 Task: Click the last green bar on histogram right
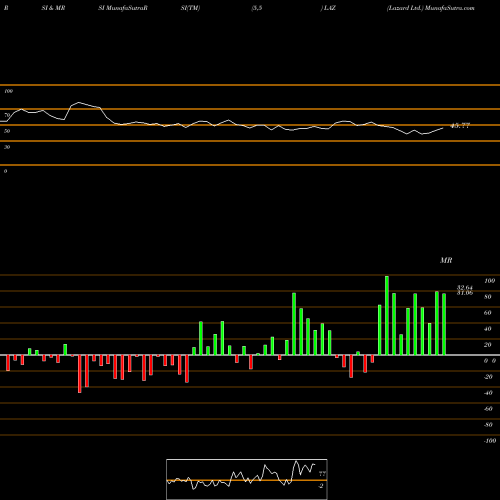pyautogui.click(x=444, y=324)
